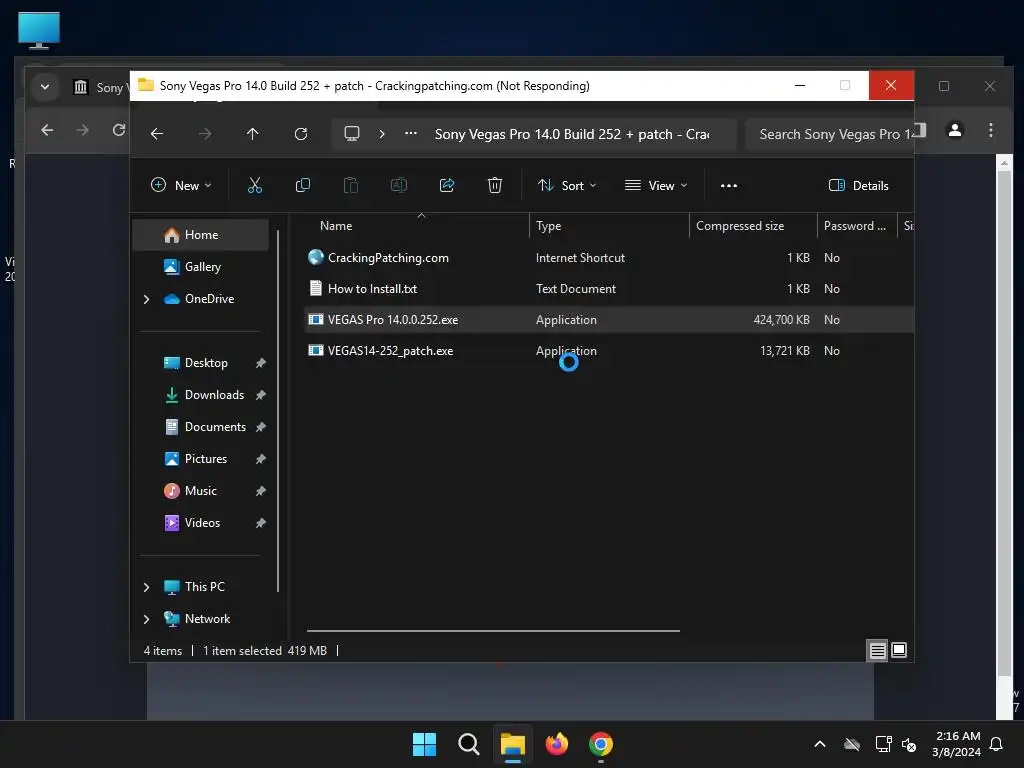The image size is (1024, 768).
Task: Click the address bar chevron after PC icon
Action: tap(382, 134)
